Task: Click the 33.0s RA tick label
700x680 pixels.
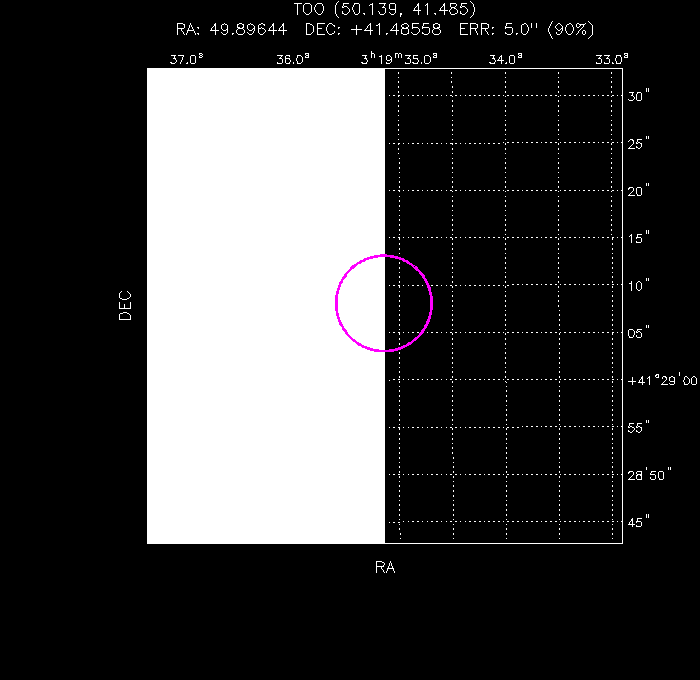Action: click(612, 59)
